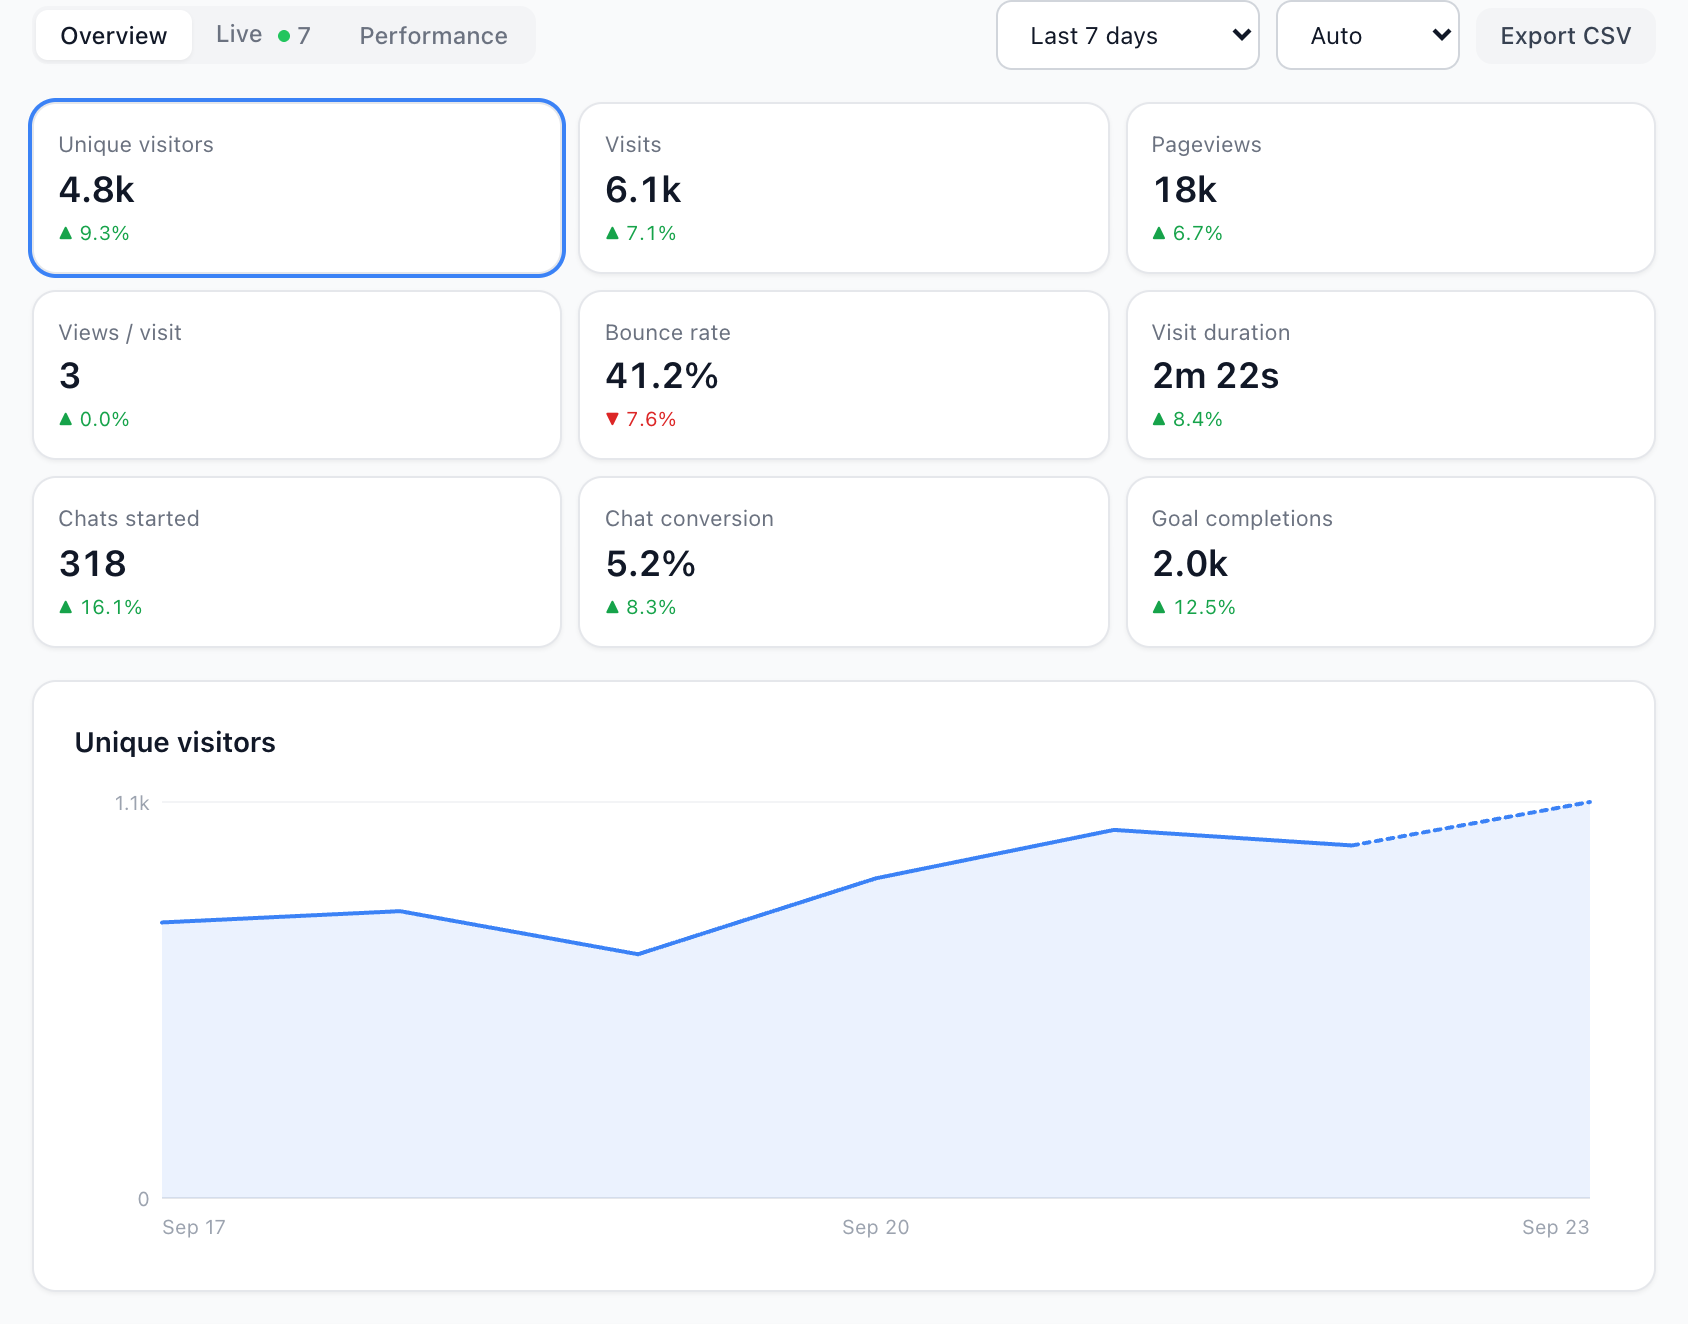The width and height of the screenshot is (1688, 1324).
Task: Select the Pageviews metric card
Action: coord(1390,188)
